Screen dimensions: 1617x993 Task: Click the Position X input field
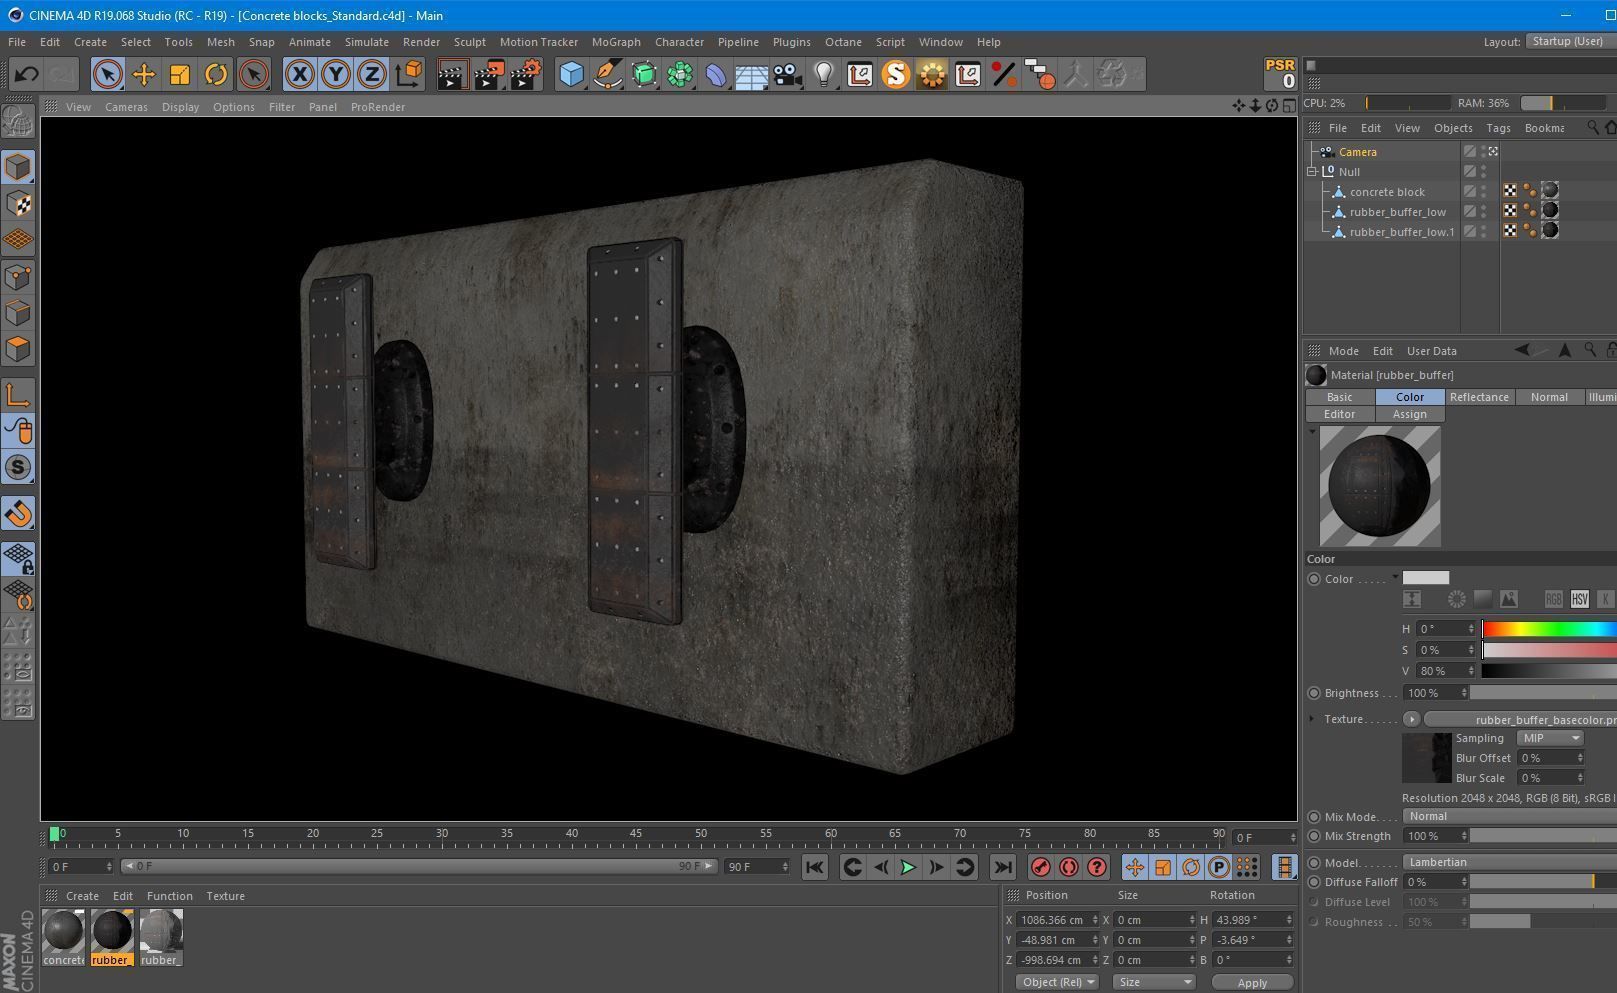(1057, 920)
